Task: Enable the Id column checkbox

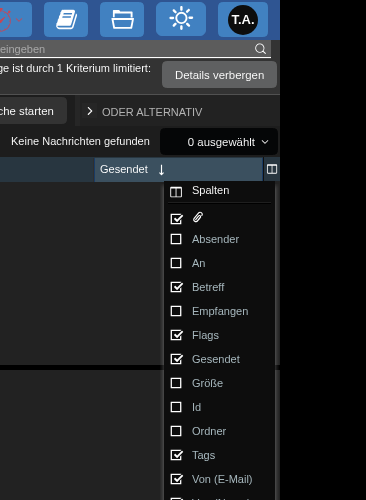Action: pyautogui.click(x=176, y=407)
